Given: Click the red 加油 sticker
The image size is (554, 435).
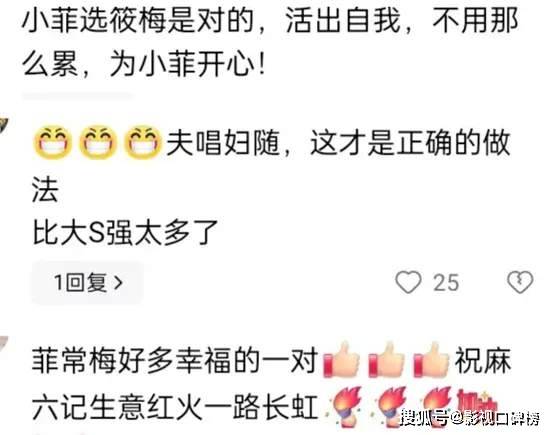Looking at the screenshot, I should tap(477, 401).
